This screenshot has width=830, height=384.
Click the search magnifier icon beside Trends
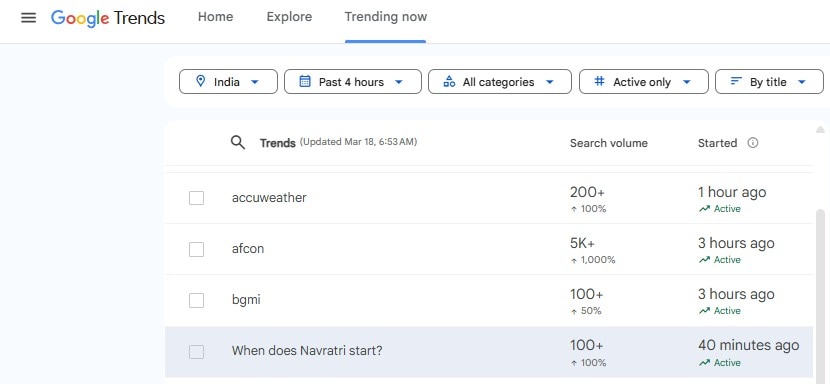click(x=238, y=142)
